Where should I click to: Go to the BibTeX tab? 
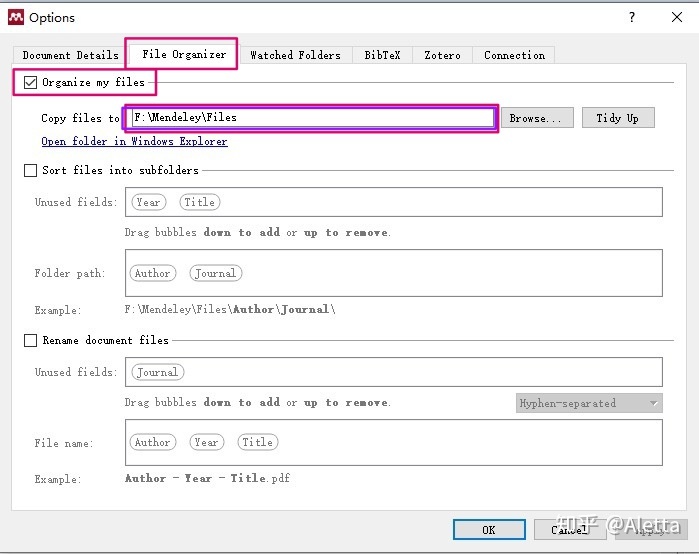(382, 55)
